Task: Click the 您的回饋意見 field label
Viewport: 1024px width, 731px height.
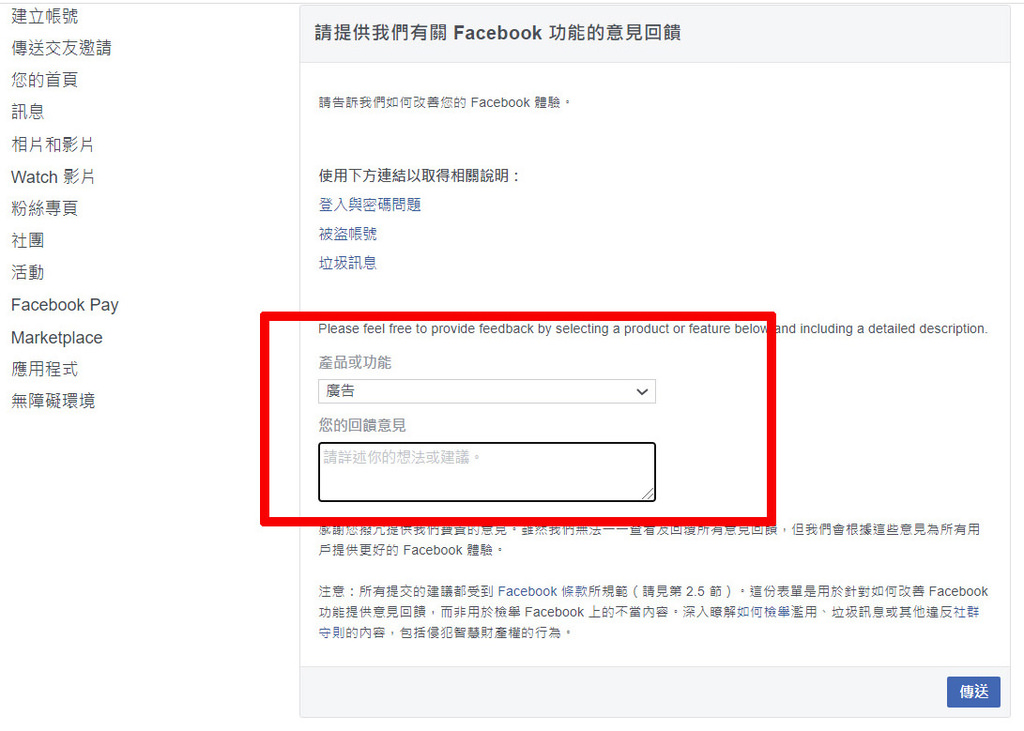Action: (362, 425)
